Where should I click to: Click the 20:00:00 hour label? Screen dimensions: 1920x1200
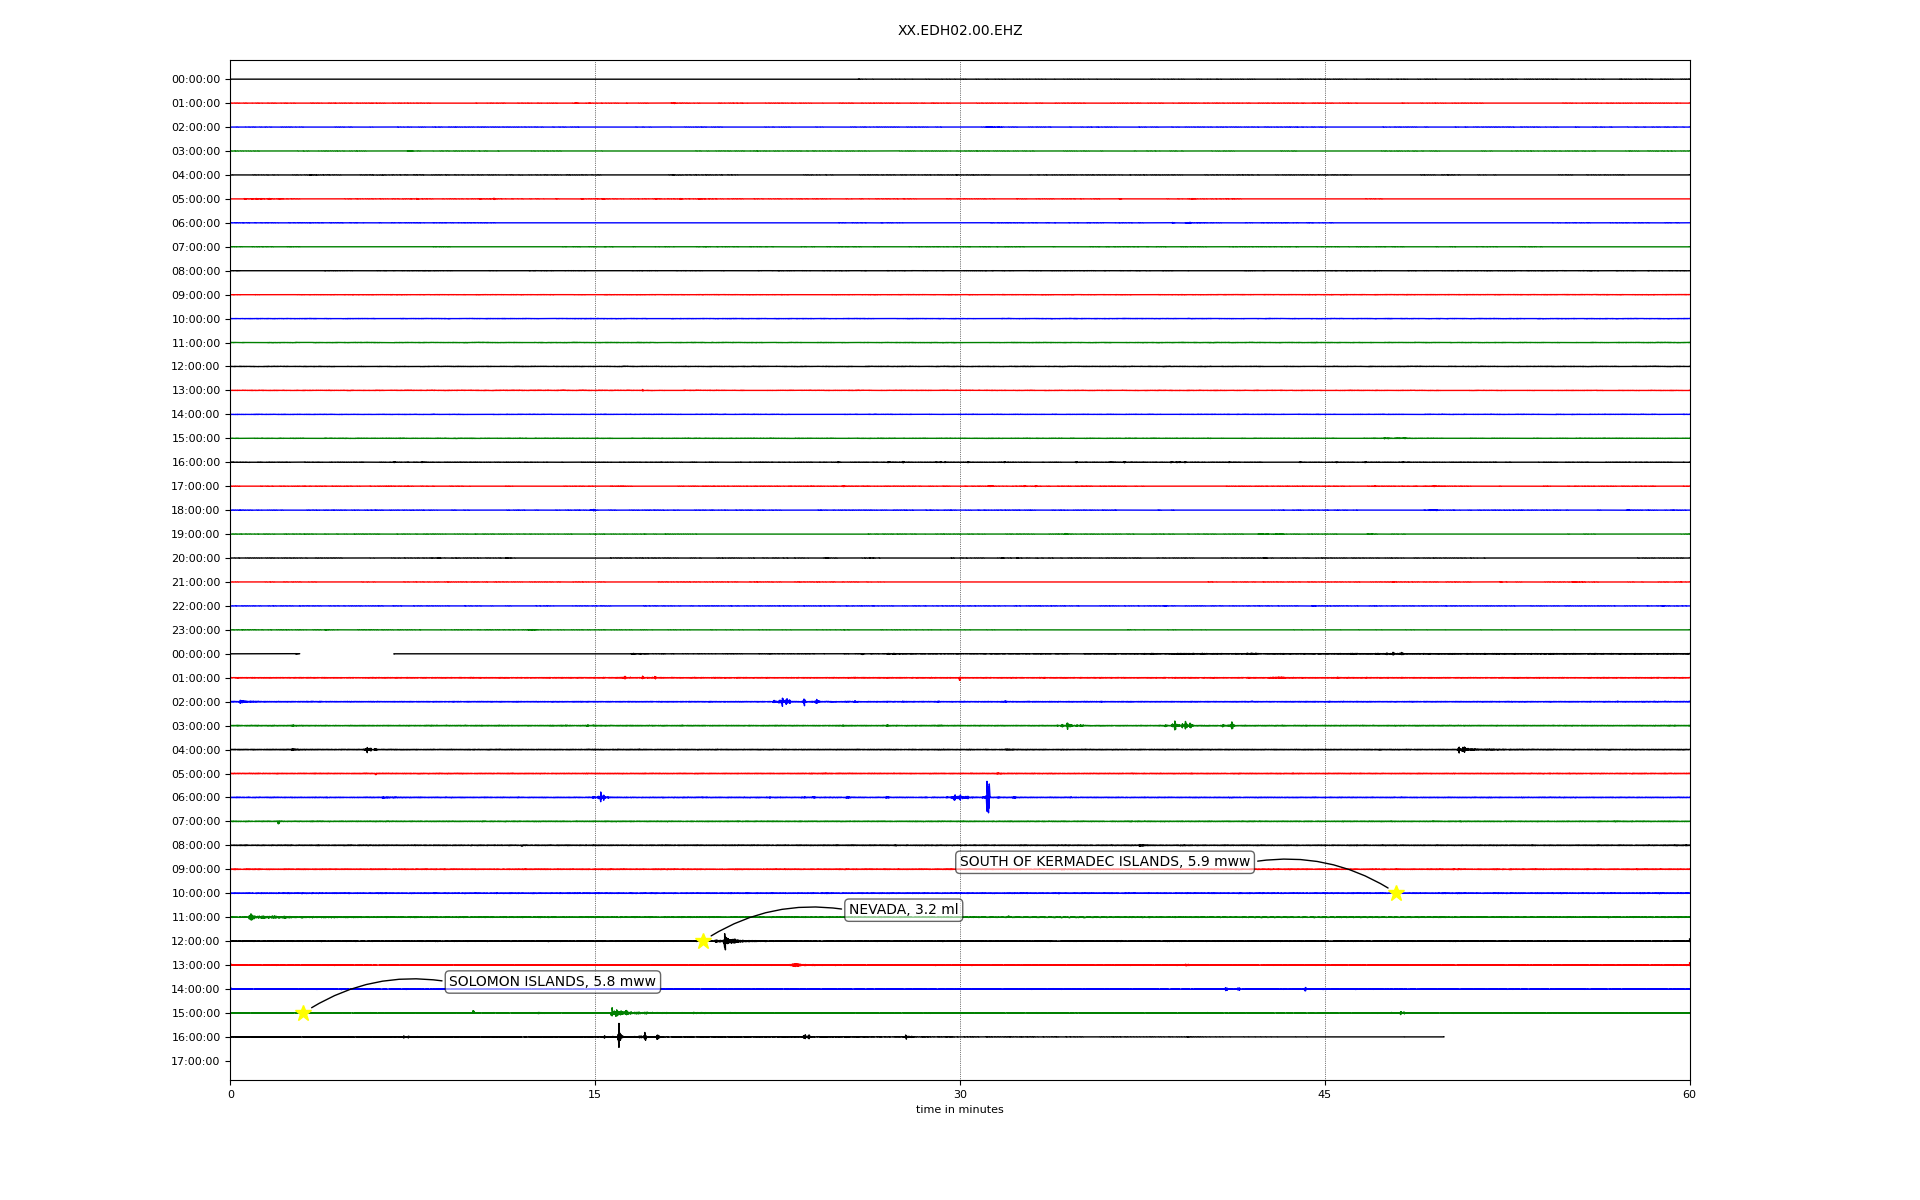click(196, 558)
